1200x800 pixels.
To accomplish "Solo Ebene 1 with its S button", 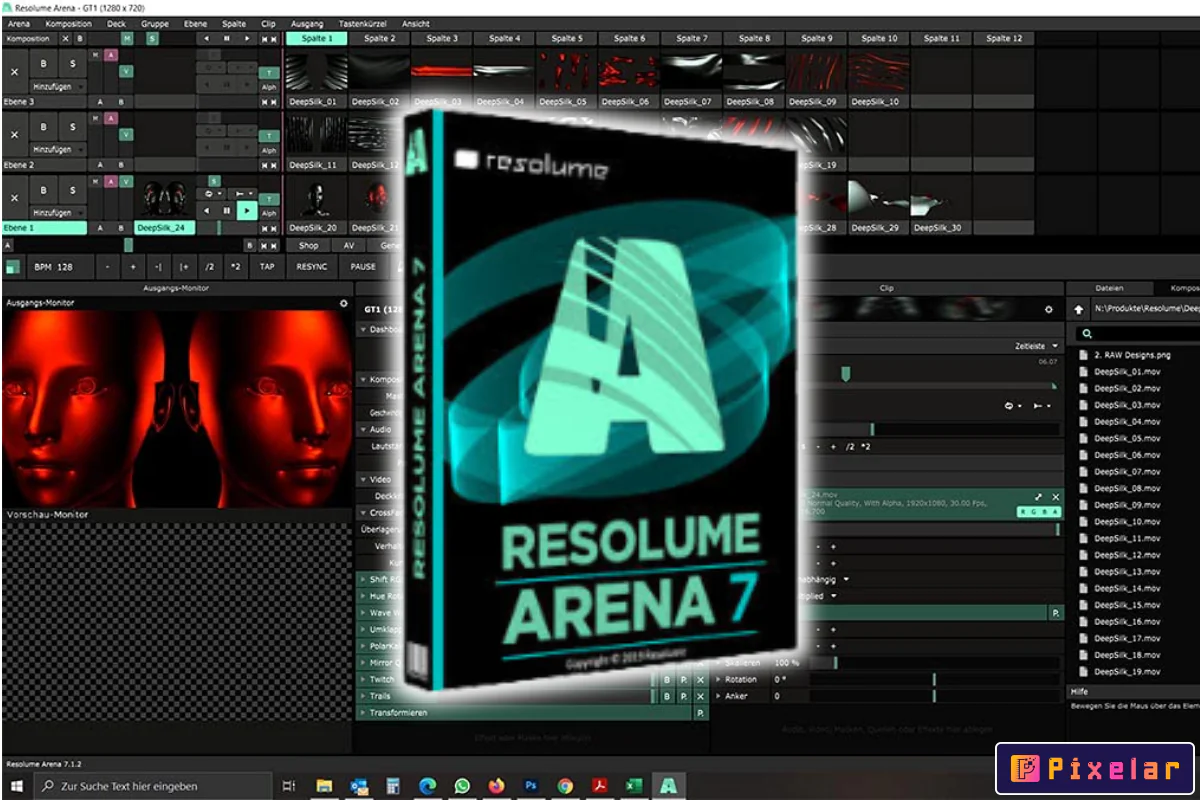I will 72,190.
